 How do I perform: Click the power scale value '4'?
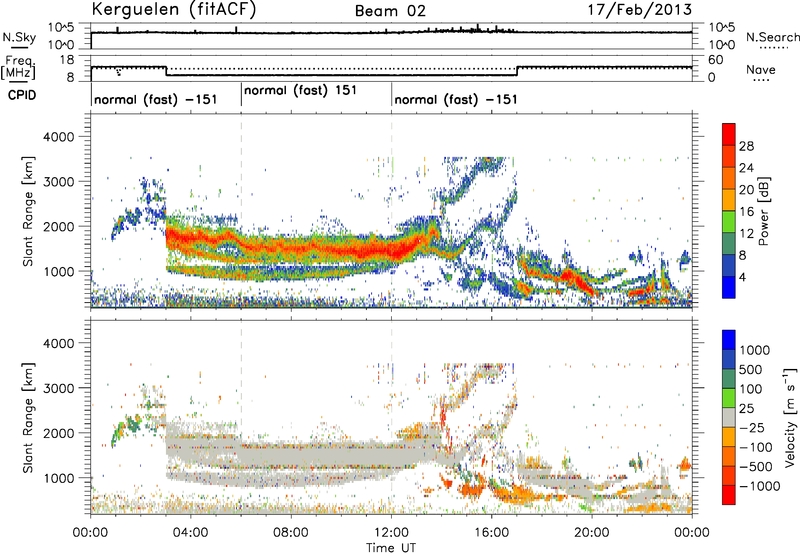click(x=743, y=278)
